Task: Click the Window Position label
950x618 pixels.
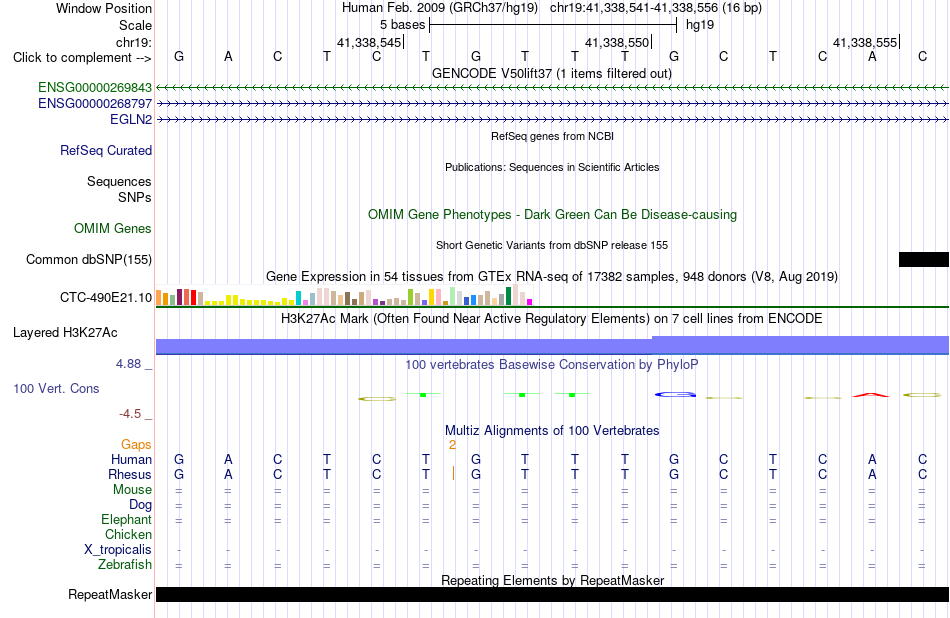Action: coord(104,8)
